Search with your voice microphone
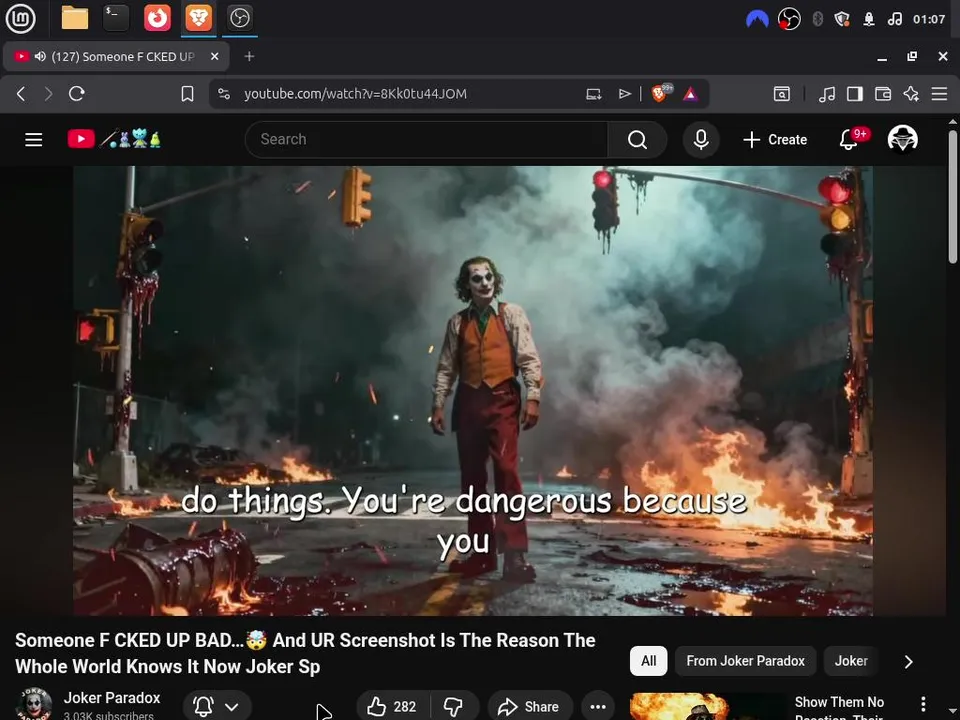 (x=701, y=140)
